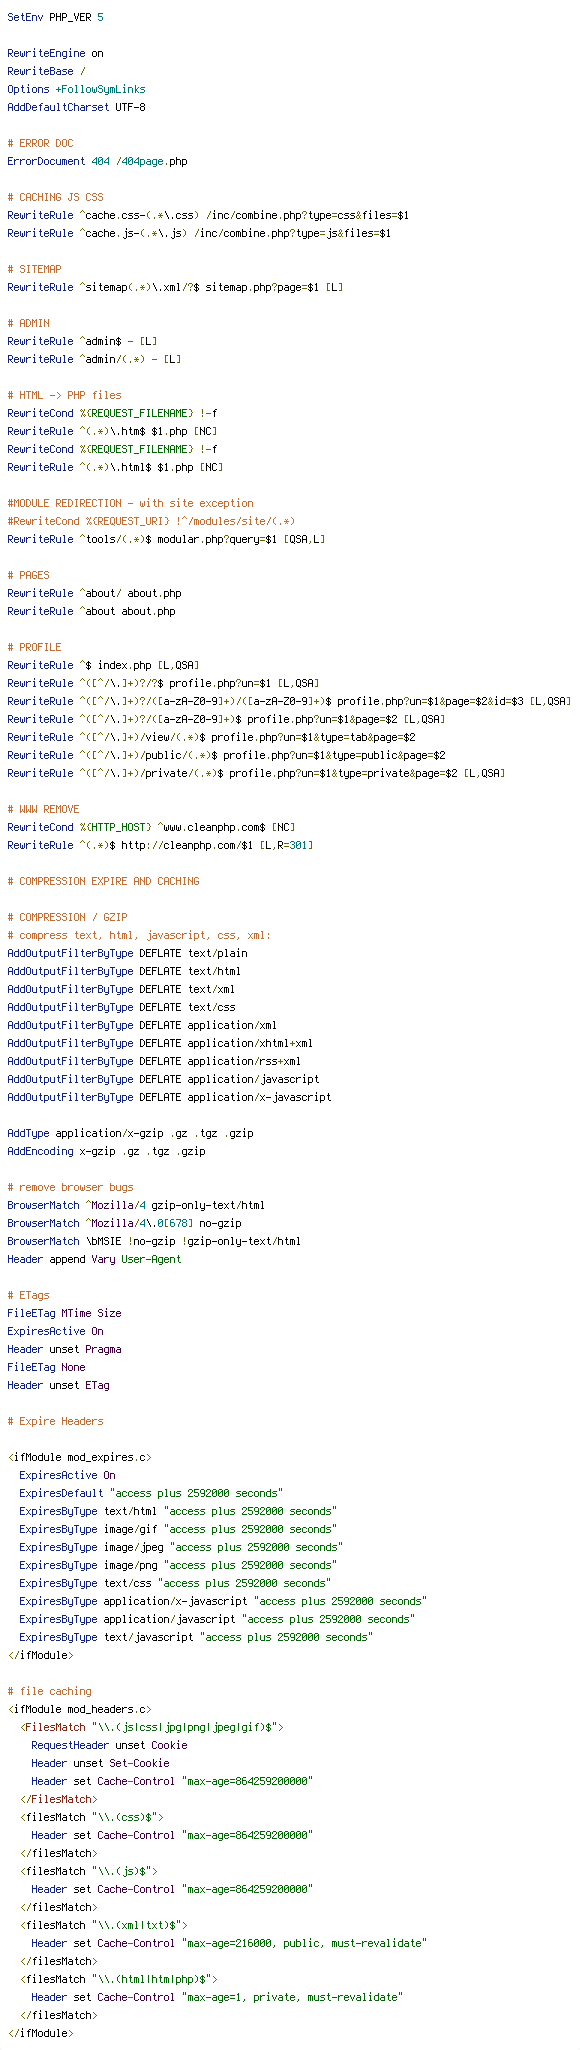Click the 'http://cleanphp.com/$1 [L,R=301]' rule
This screenshot has width=580, height=2050.
pos(160,846)
